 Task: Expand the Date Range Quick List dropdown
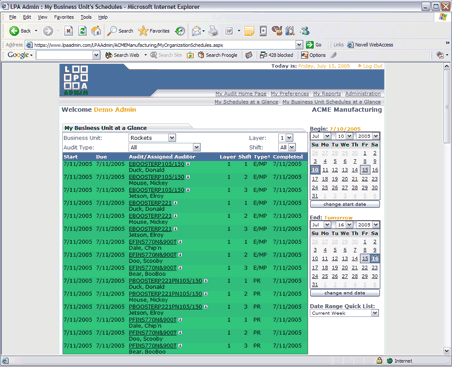click(x=375, y=313)
